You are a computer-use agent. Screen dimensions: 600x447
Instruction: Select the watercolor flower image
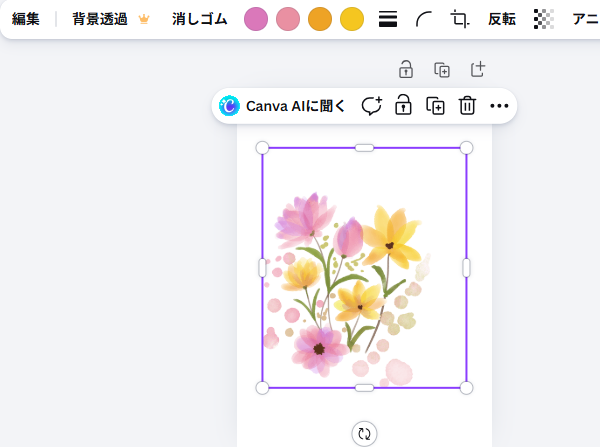(364, 268)
